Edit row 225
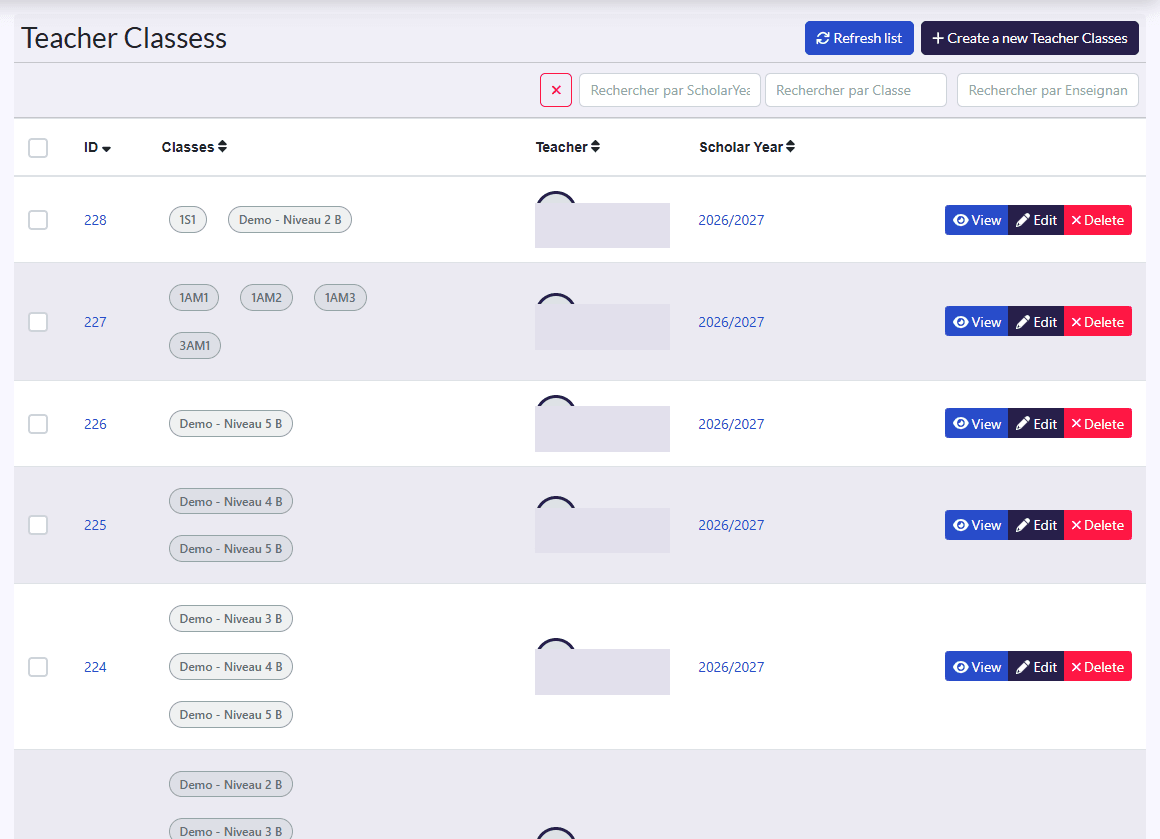This screenshot has height=839, width=1160. click(1036, 525)
